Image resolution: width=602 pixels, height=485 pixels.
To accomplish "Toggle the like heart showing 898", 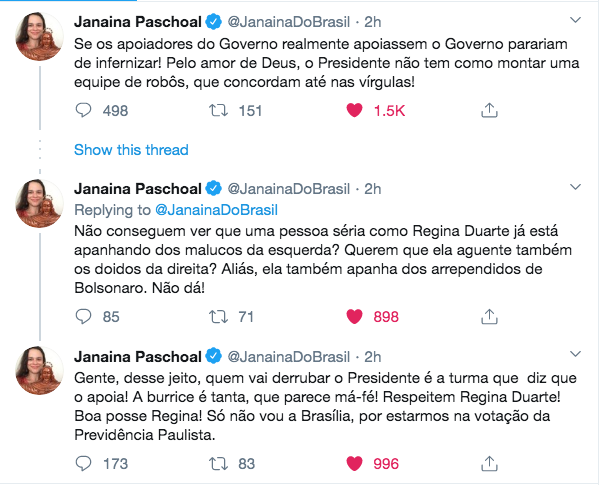I will click(x=353, y=317).
